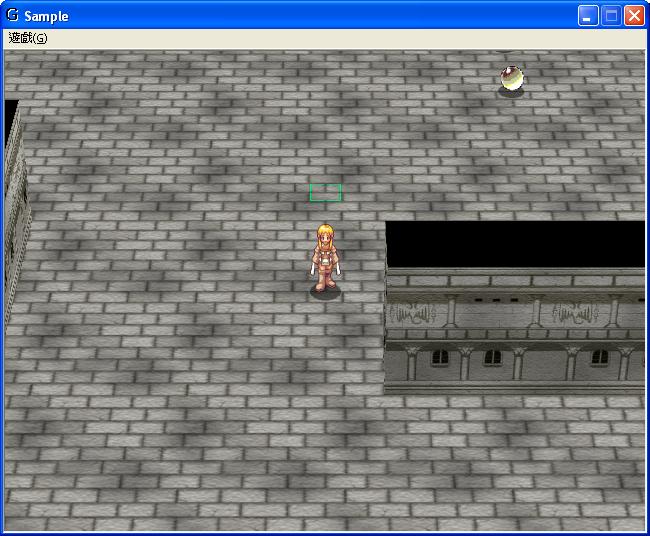Click the middle arched window on building
This screenshot has width=650, height=536.
tap(491, 357)
